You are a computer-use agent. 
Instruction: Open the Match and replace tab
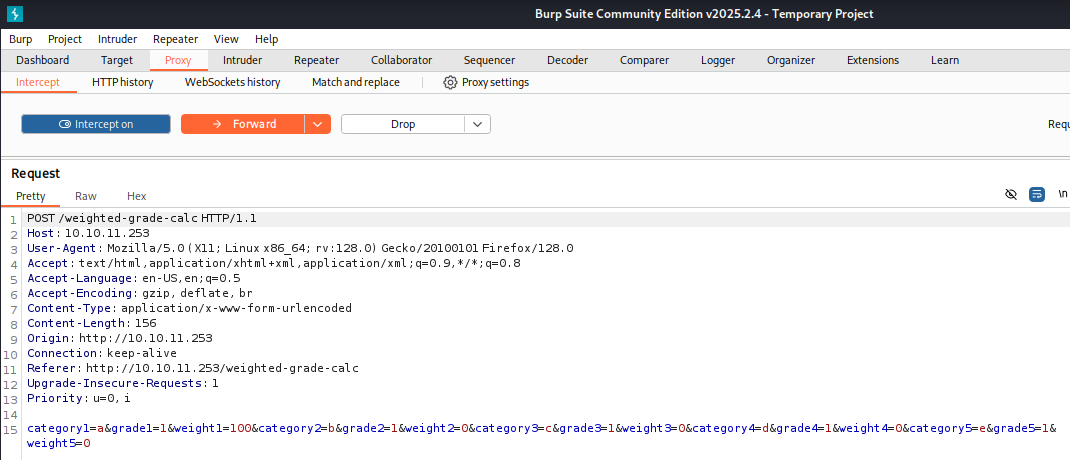click(355, 82)
